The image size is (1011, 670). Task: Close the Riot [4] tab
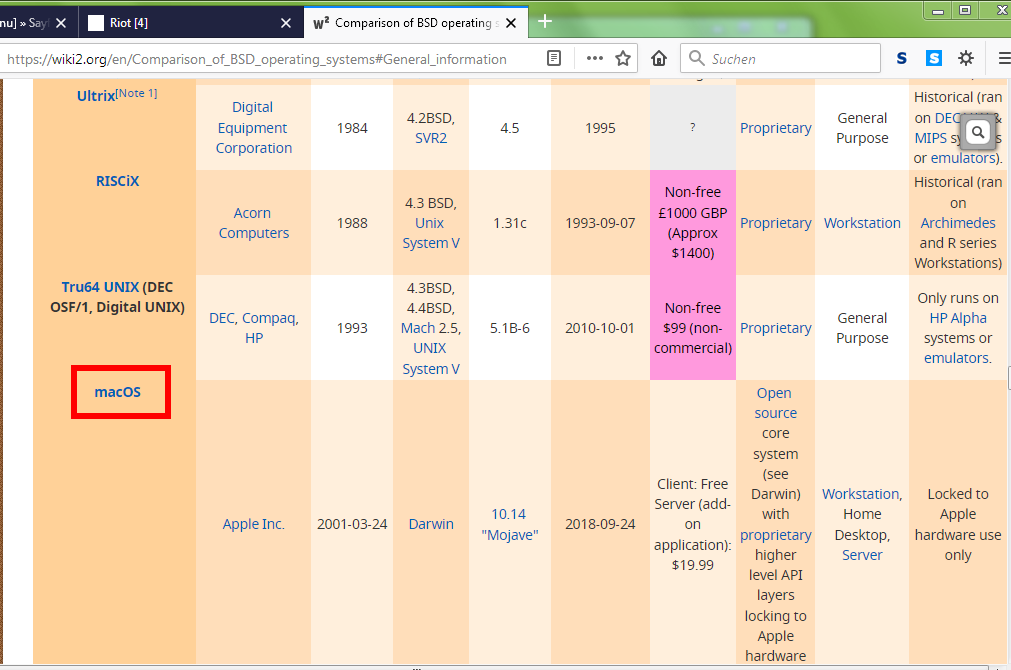286,23
